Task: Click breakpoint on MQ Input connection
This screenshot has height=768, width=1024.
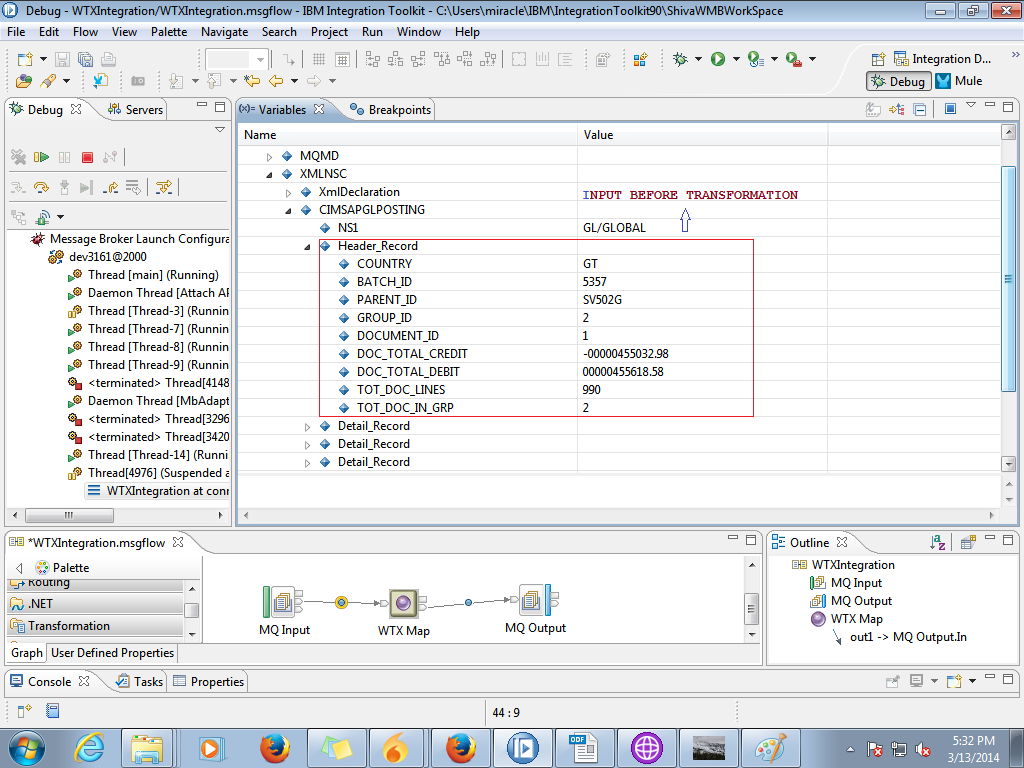Action: click(x=341, y=603)
